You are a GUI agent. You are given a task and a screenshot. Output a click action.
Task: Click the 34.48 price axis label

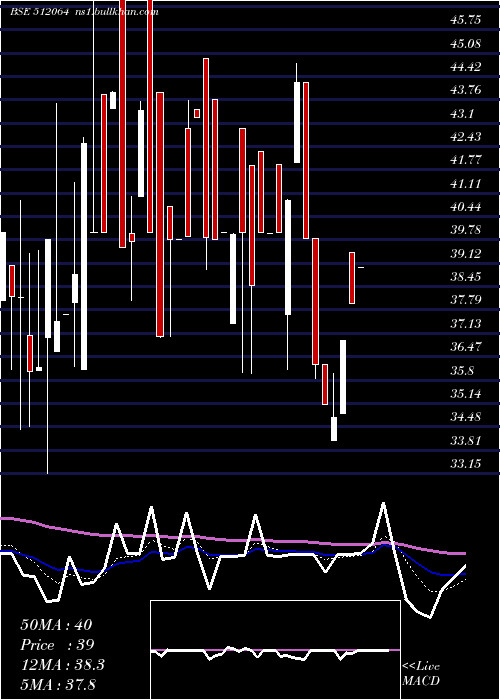click(x=466, y=417)
